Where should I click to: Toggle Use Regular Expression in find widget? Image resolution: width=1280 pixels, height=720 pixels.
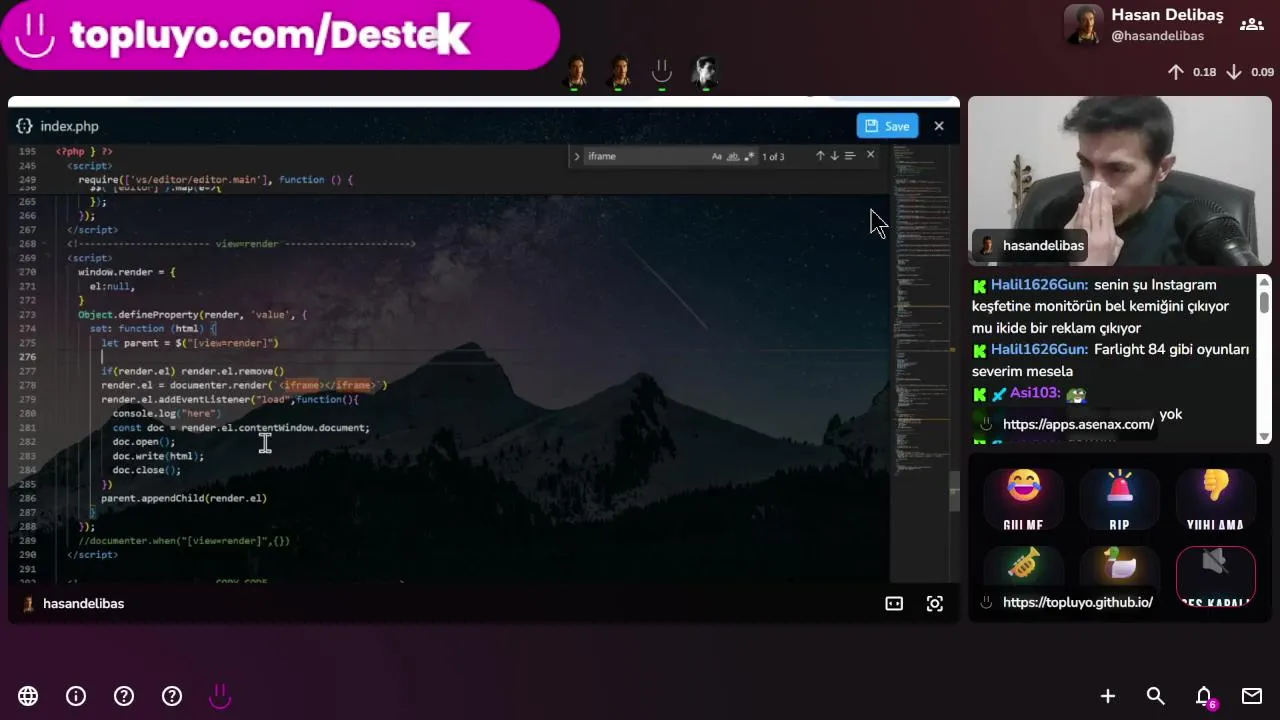[x=748, y=156]
